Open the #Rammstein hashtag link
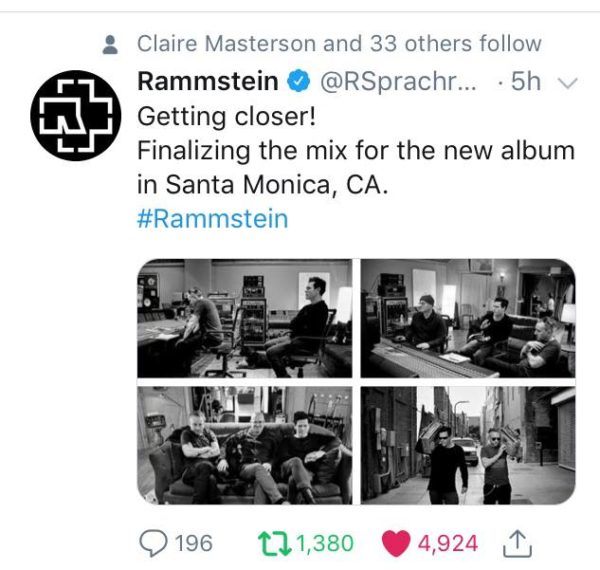 [x=212, y=219]
